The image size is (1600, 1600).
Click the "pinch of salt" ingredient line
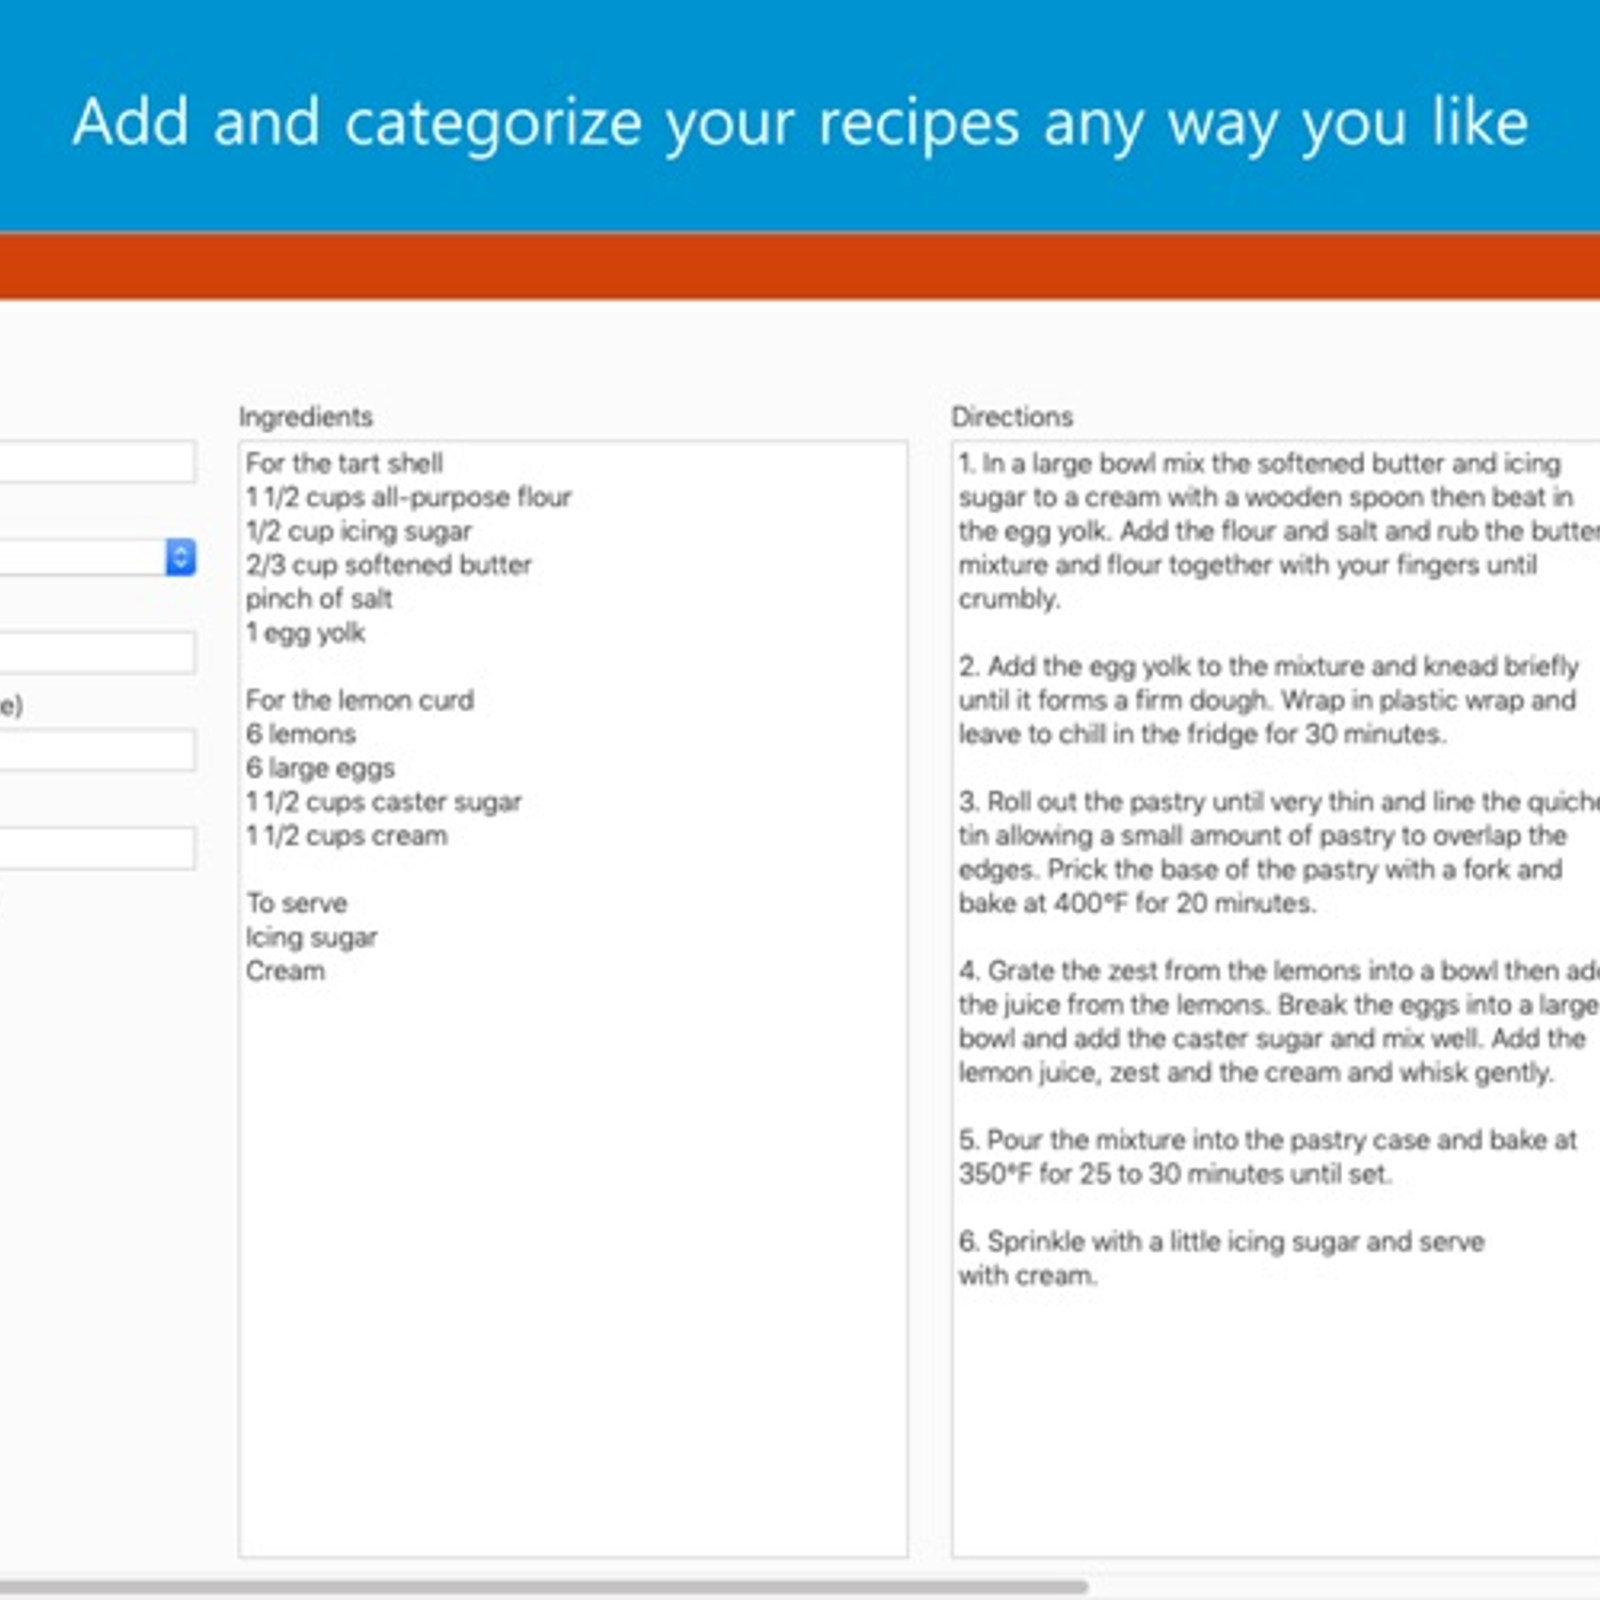320,599
